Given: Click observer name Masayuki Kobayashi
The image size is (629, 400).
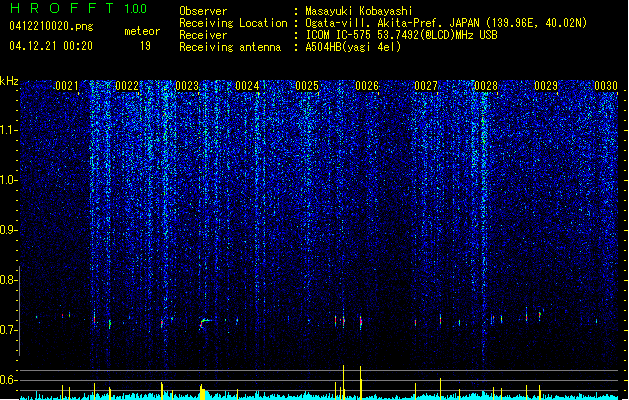Looking at the screenshot, I should coord(359,11).
